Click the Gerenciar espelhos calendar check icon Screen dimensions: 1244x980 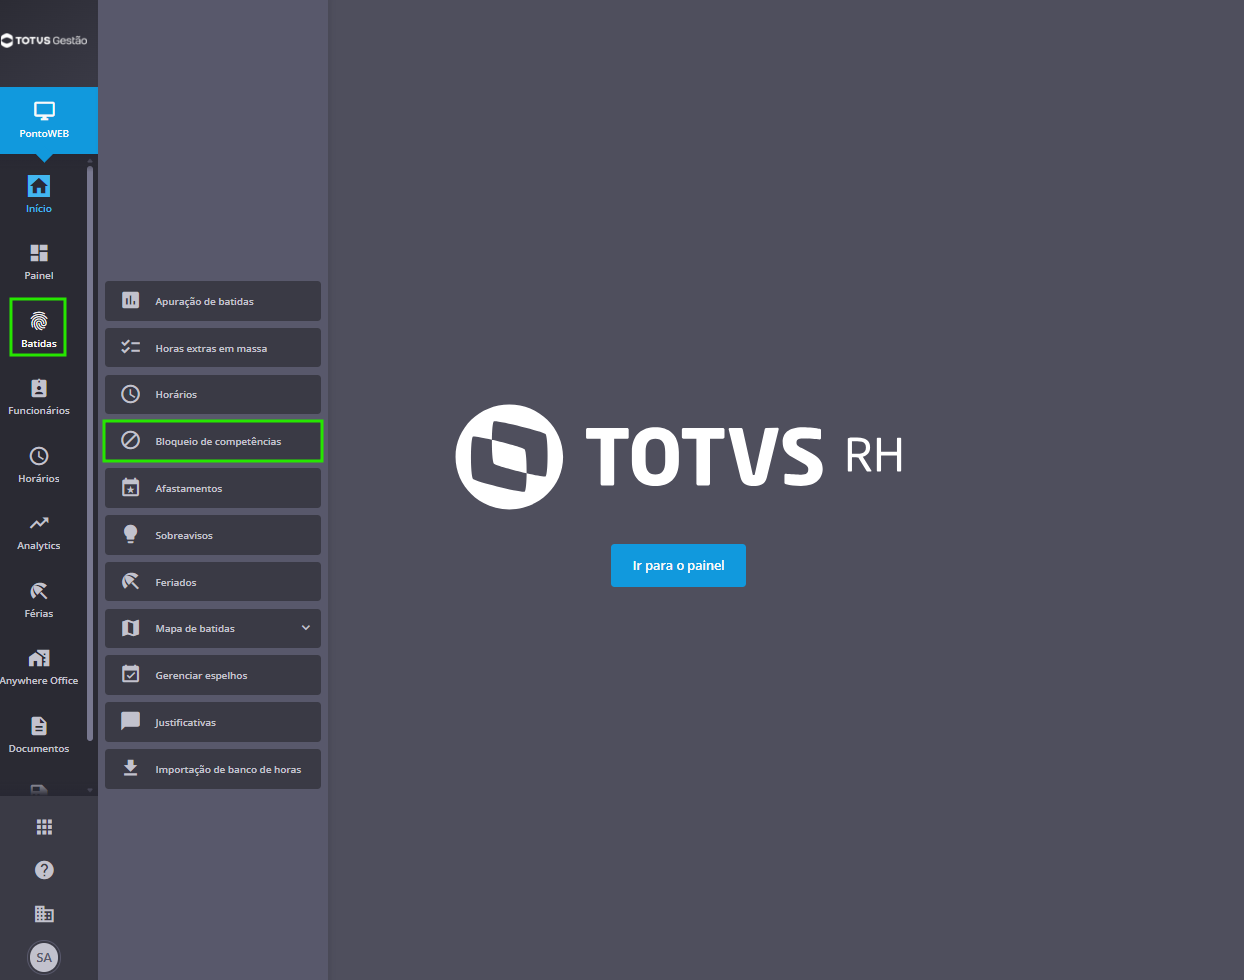(130, 674)
